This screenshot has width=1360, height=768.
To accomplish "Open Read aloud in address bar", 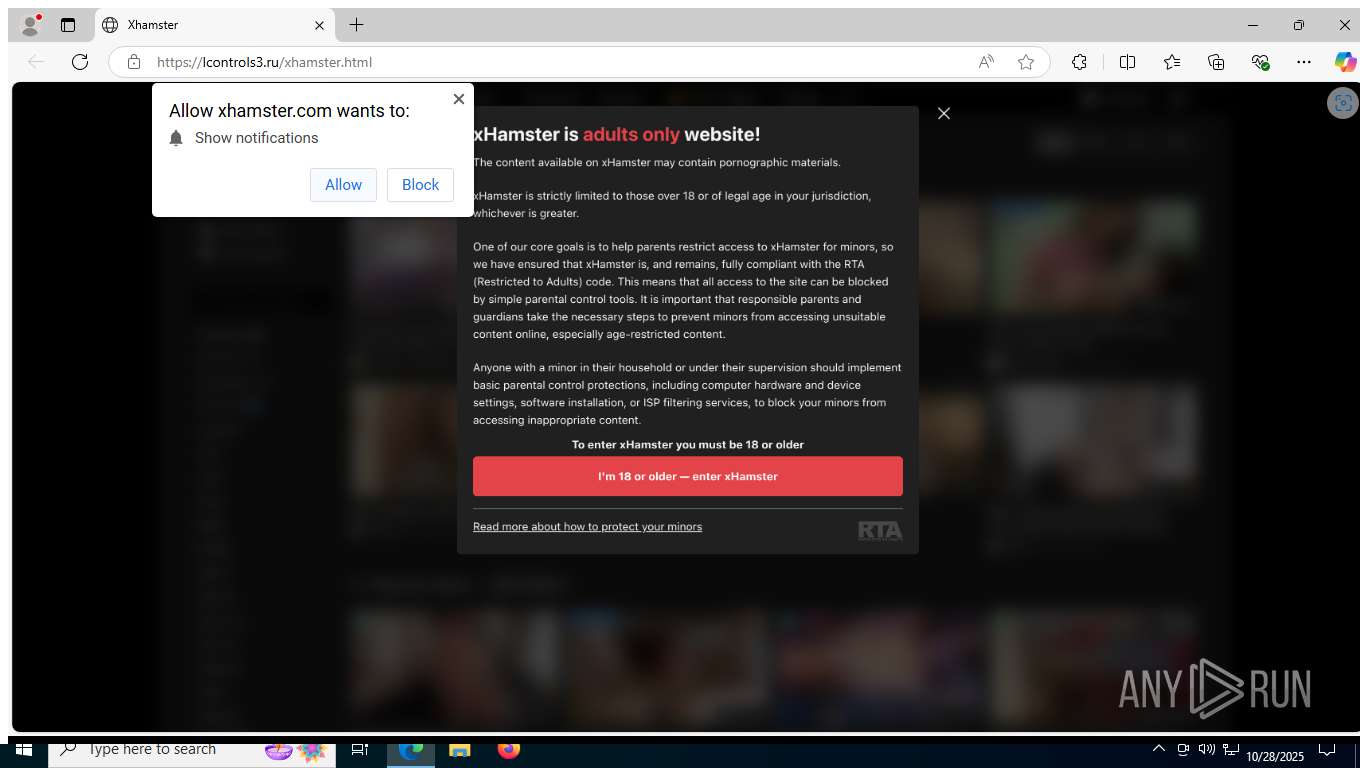I will 986,62.
